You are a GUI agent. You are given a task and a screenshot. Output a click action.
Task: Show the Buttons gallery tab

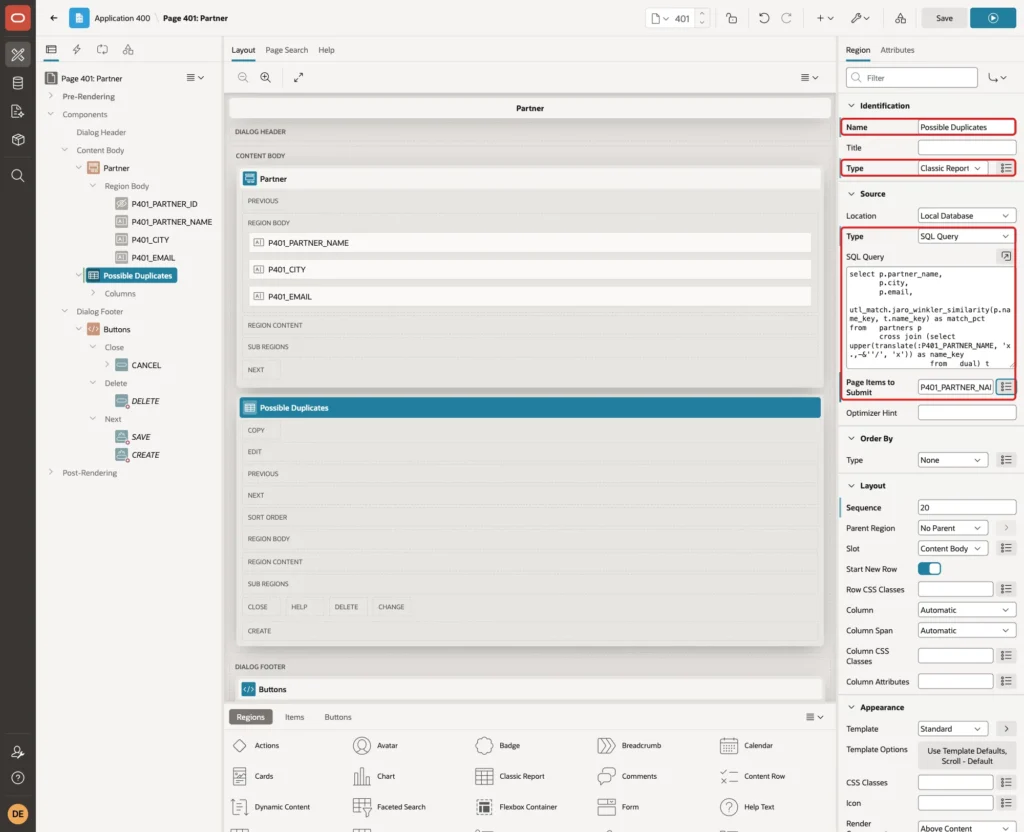click(338, 716)
